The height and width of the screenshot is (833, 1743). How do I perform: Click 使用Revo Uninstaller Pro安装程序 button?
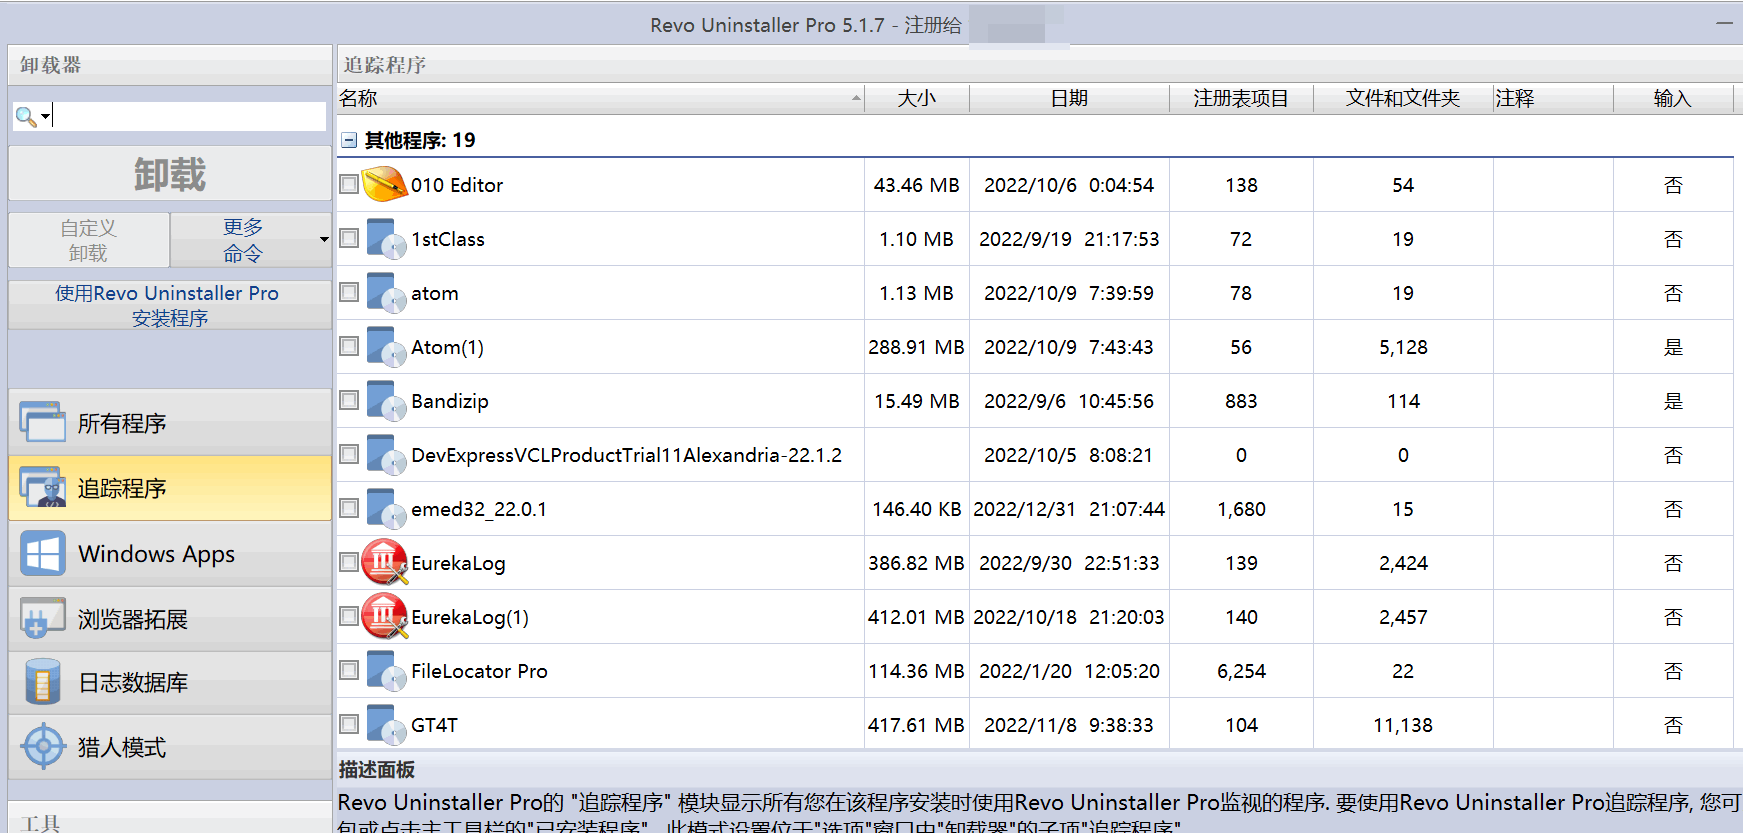[x=170, y=305]
